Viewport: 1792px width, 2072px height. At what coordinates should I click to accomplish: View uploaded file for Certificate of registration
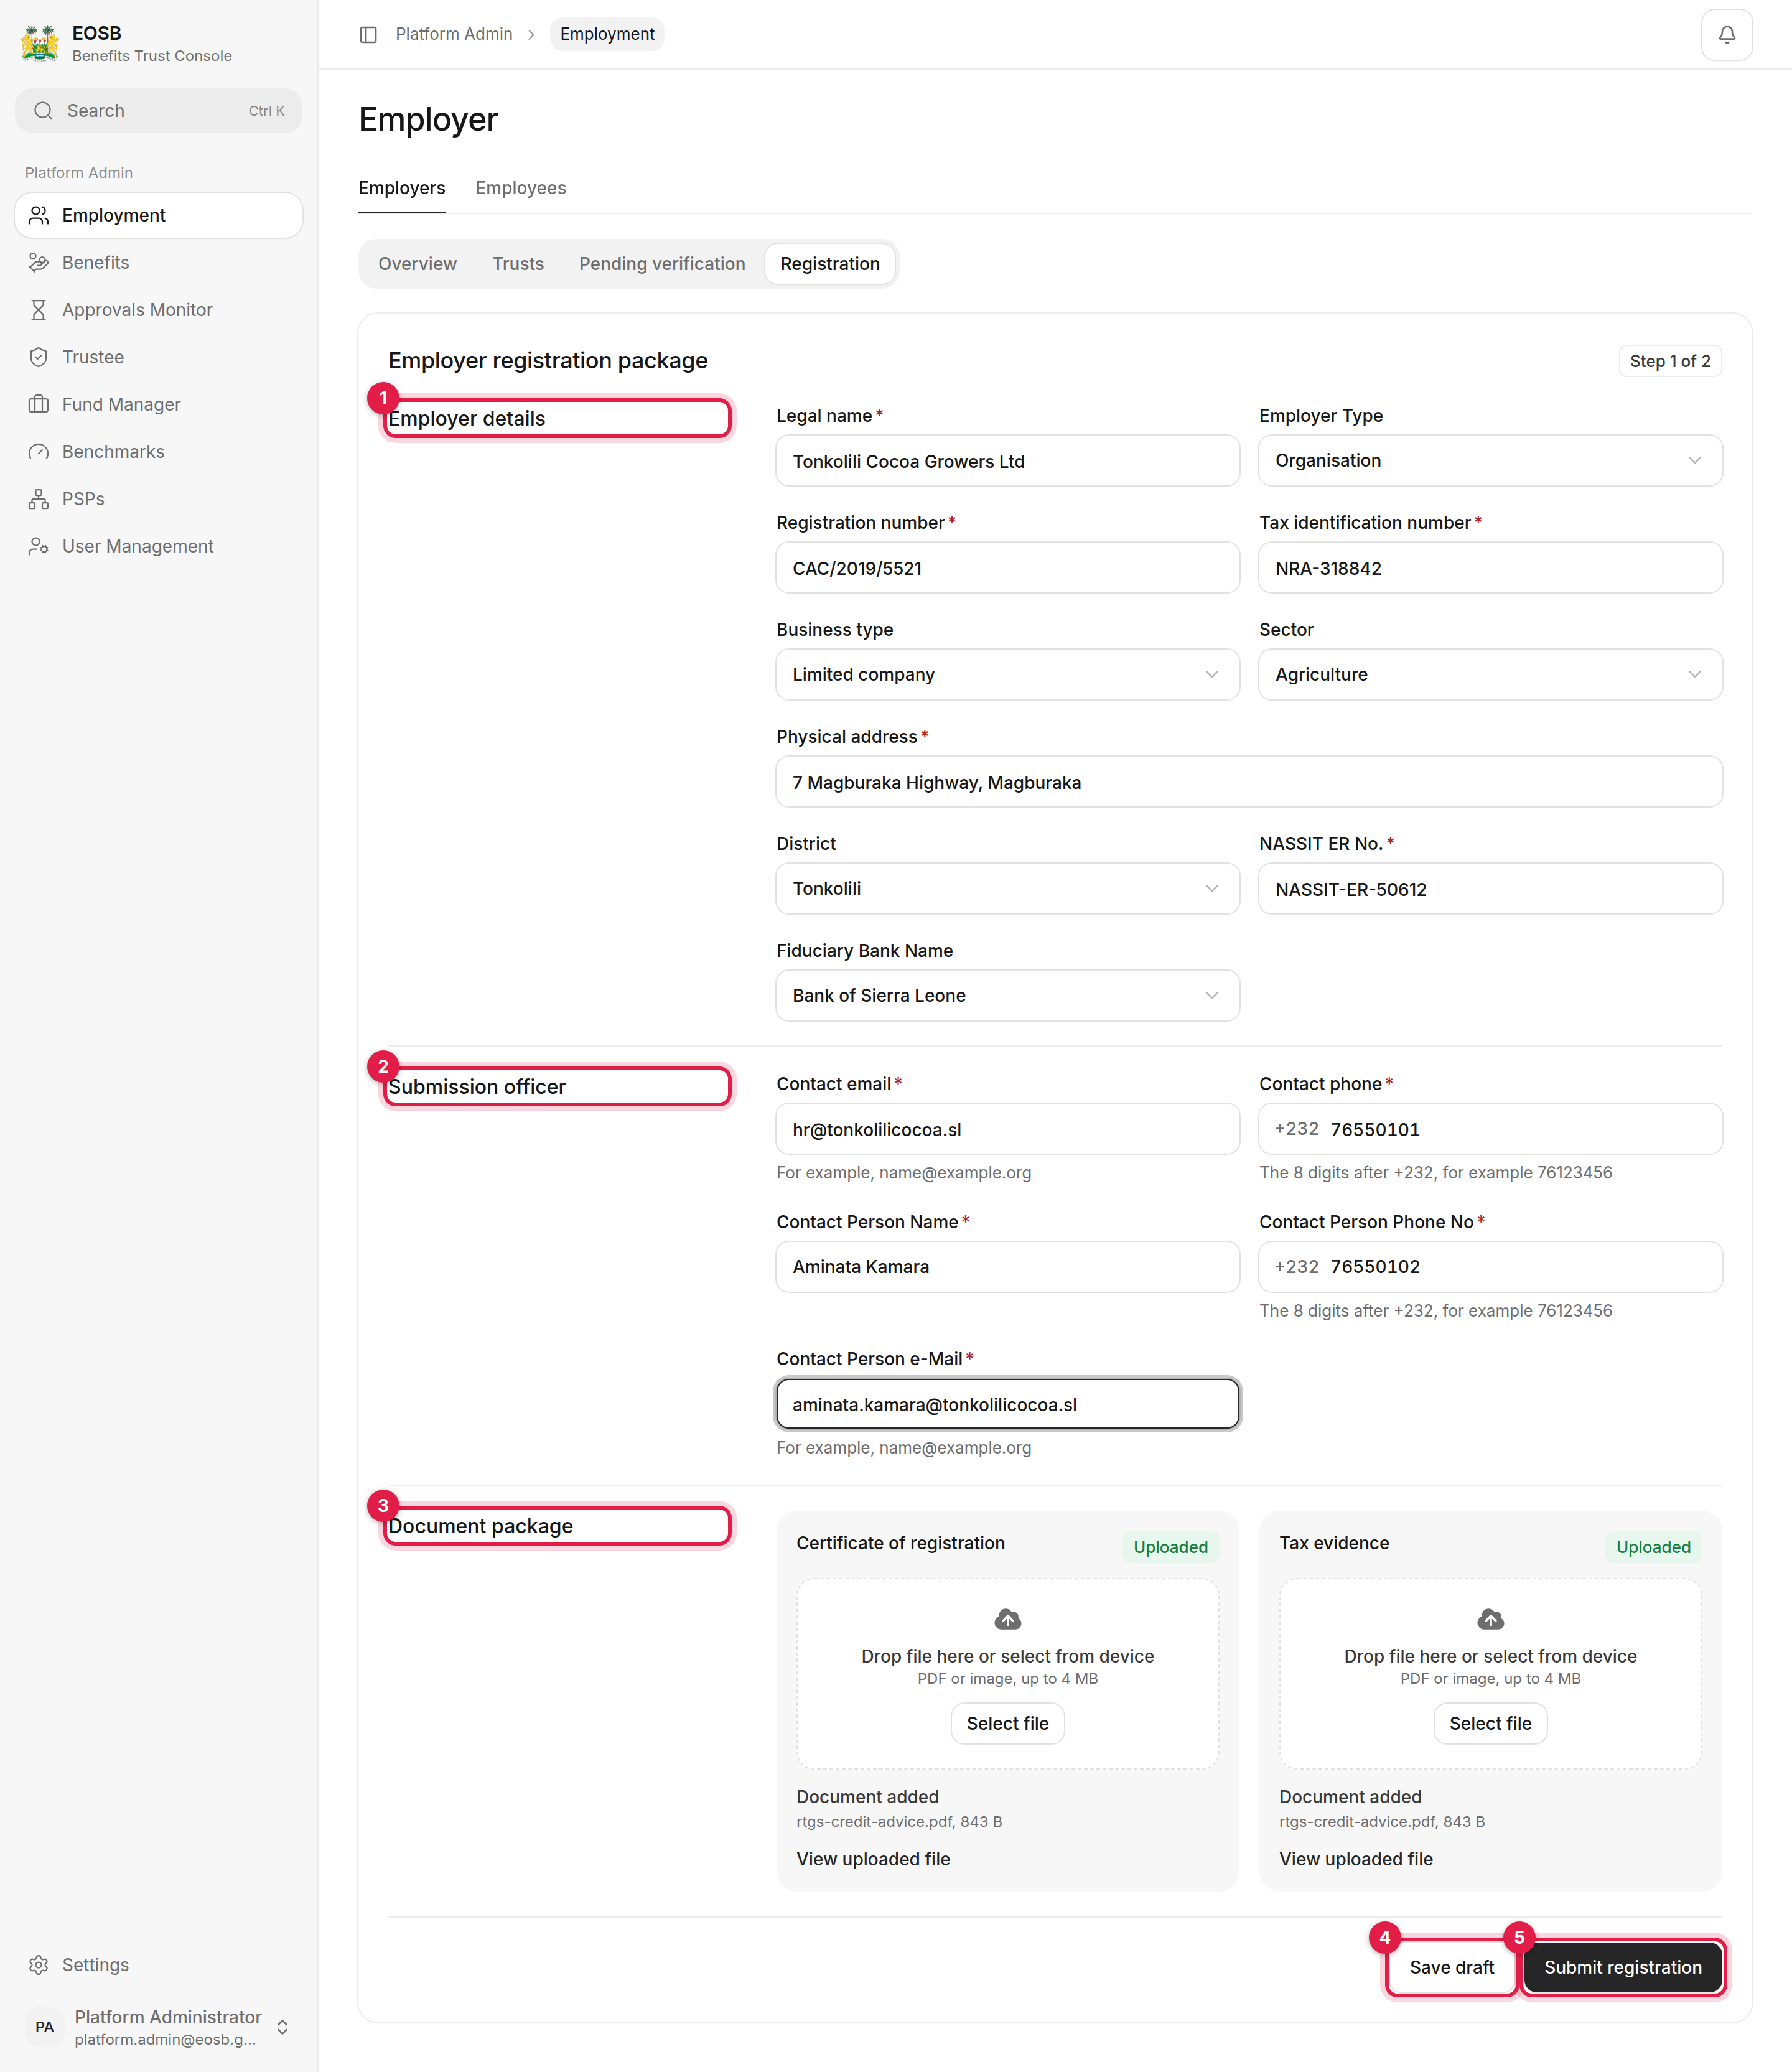click(x=873, y=1859)
